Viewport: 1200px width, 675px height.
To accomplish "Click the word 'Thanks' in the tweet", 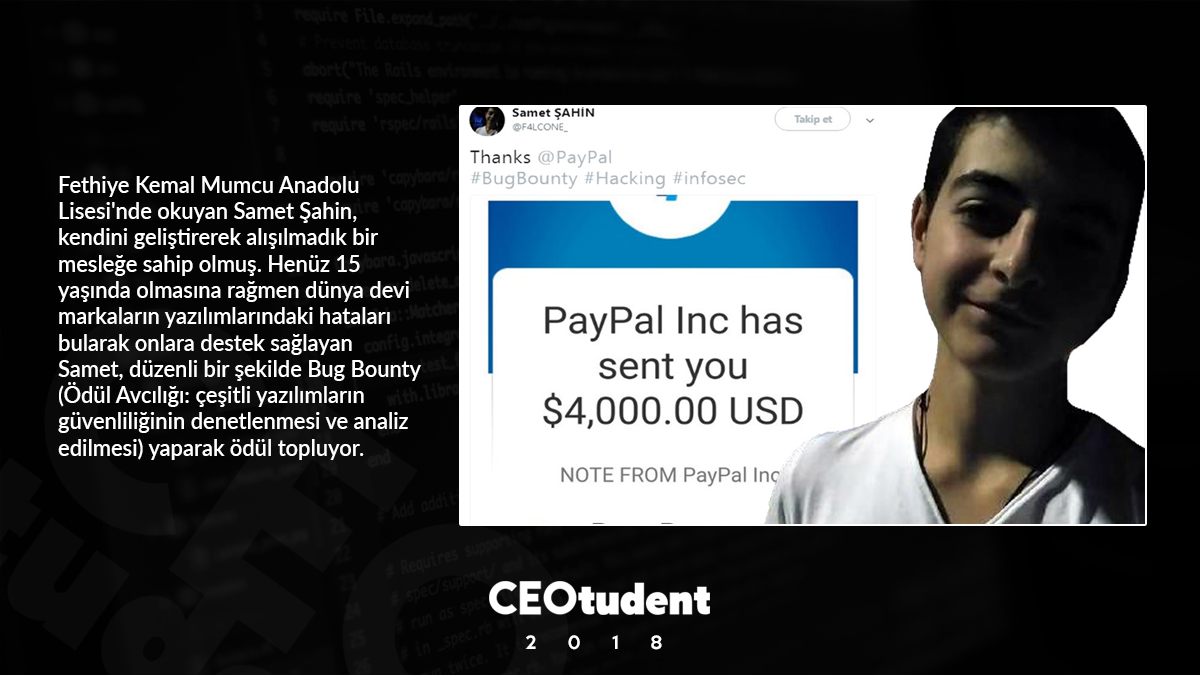I will [500, 157].
